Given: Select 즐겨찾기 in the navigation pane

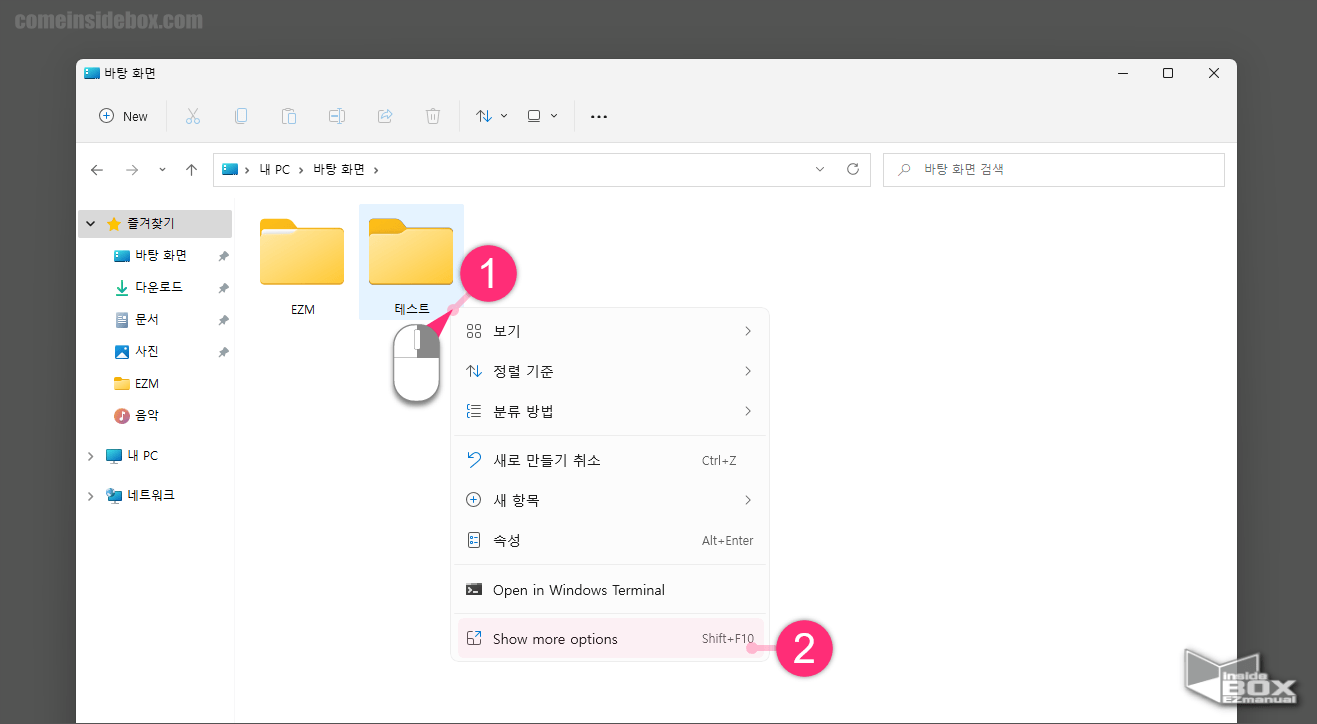Looking at the screenshot, I should [x=155, y=224].
